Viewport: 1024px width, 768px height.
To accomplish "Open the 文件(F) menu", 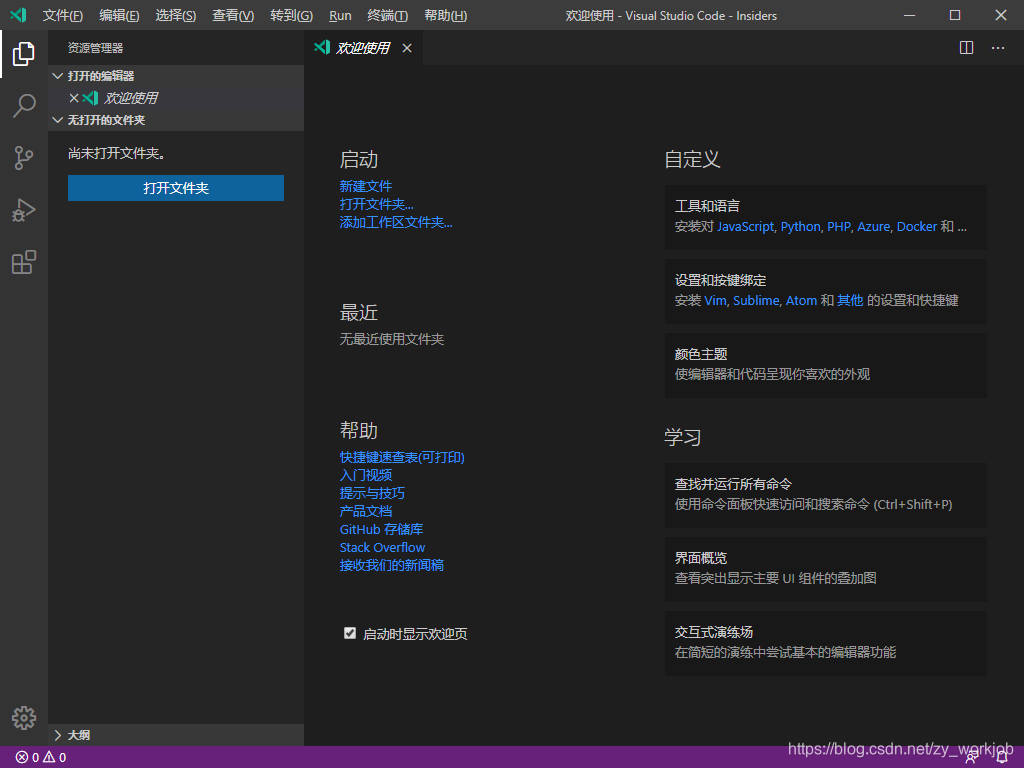I will [63, 16].
